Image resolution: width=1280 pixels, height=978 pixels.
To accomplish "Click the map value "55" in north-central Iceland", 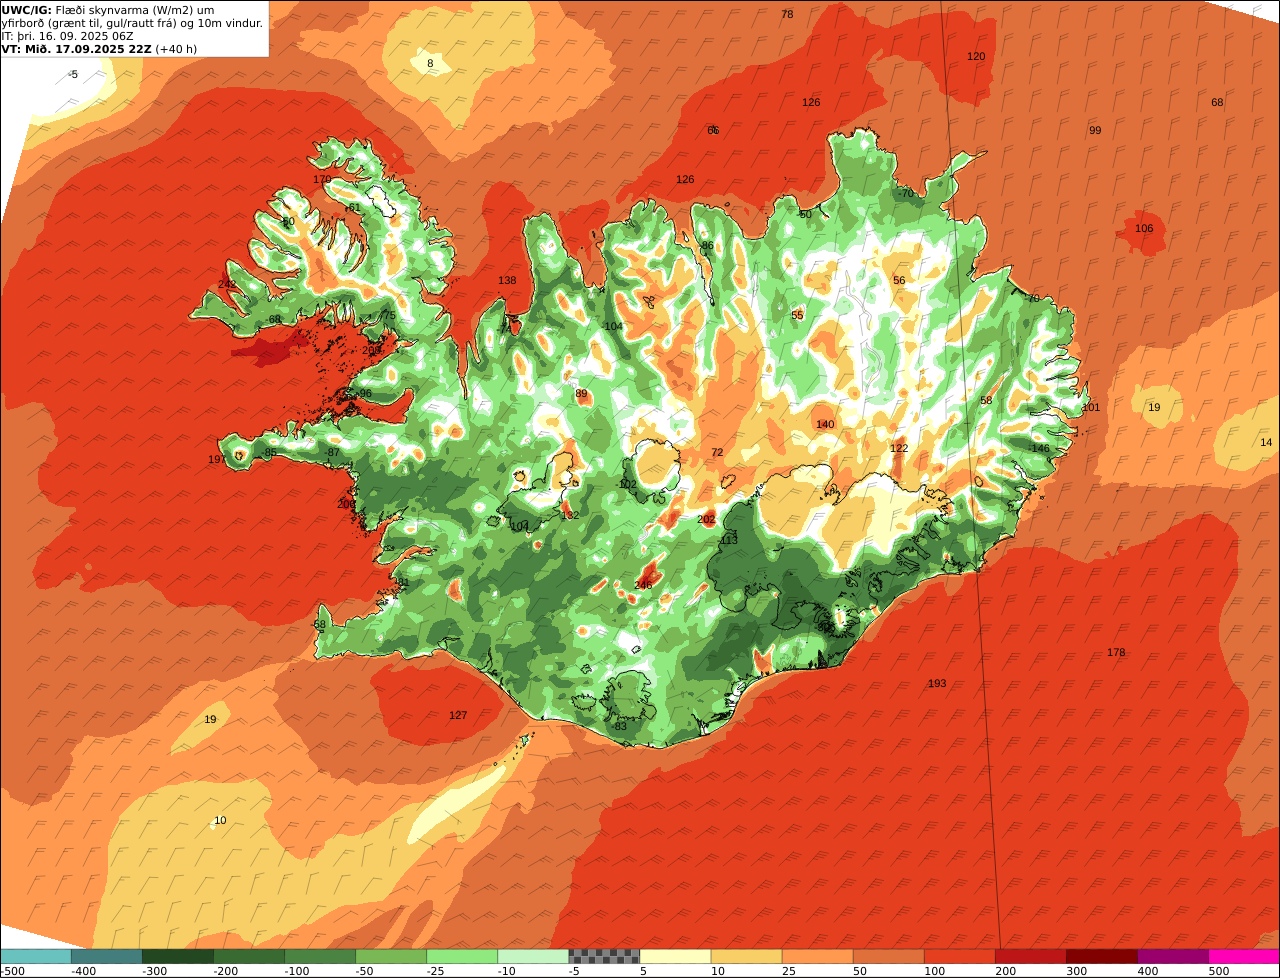I will (x=797, y=316).
